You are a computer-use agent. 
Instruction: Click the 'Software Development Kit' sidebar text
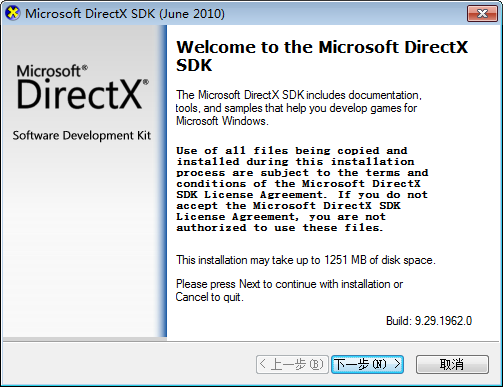pyautogui.click(x=82, y=135)
